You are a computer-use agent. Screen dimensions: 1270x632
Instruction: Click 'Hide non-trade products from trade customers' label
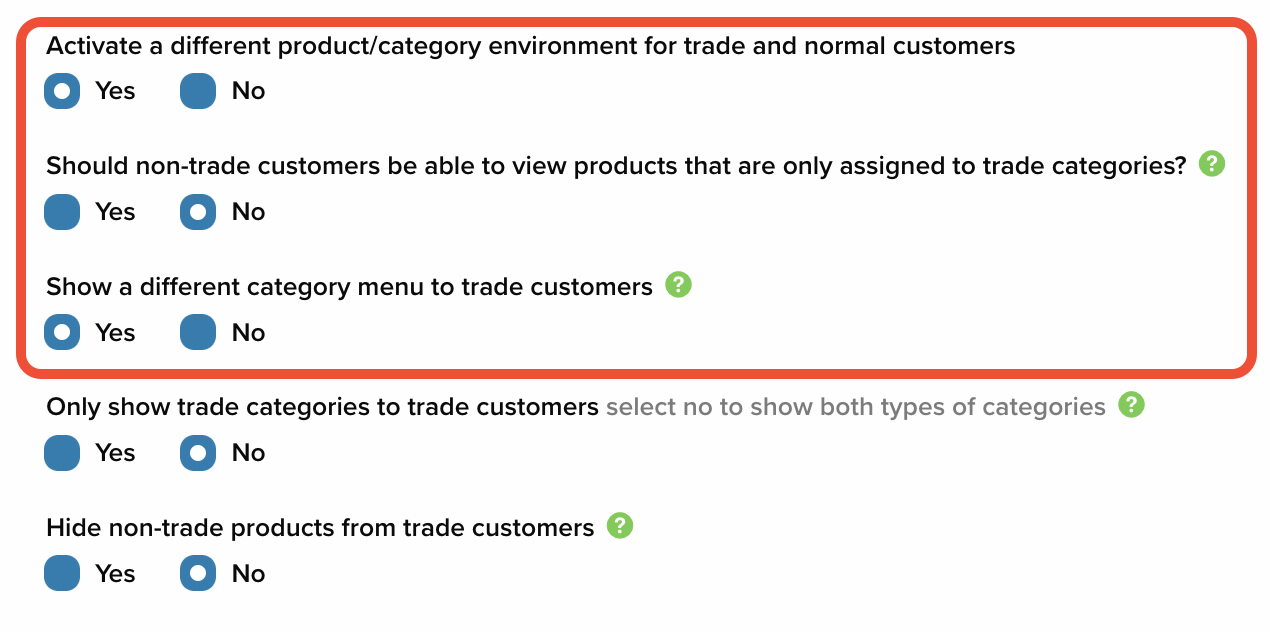(320, 528)
